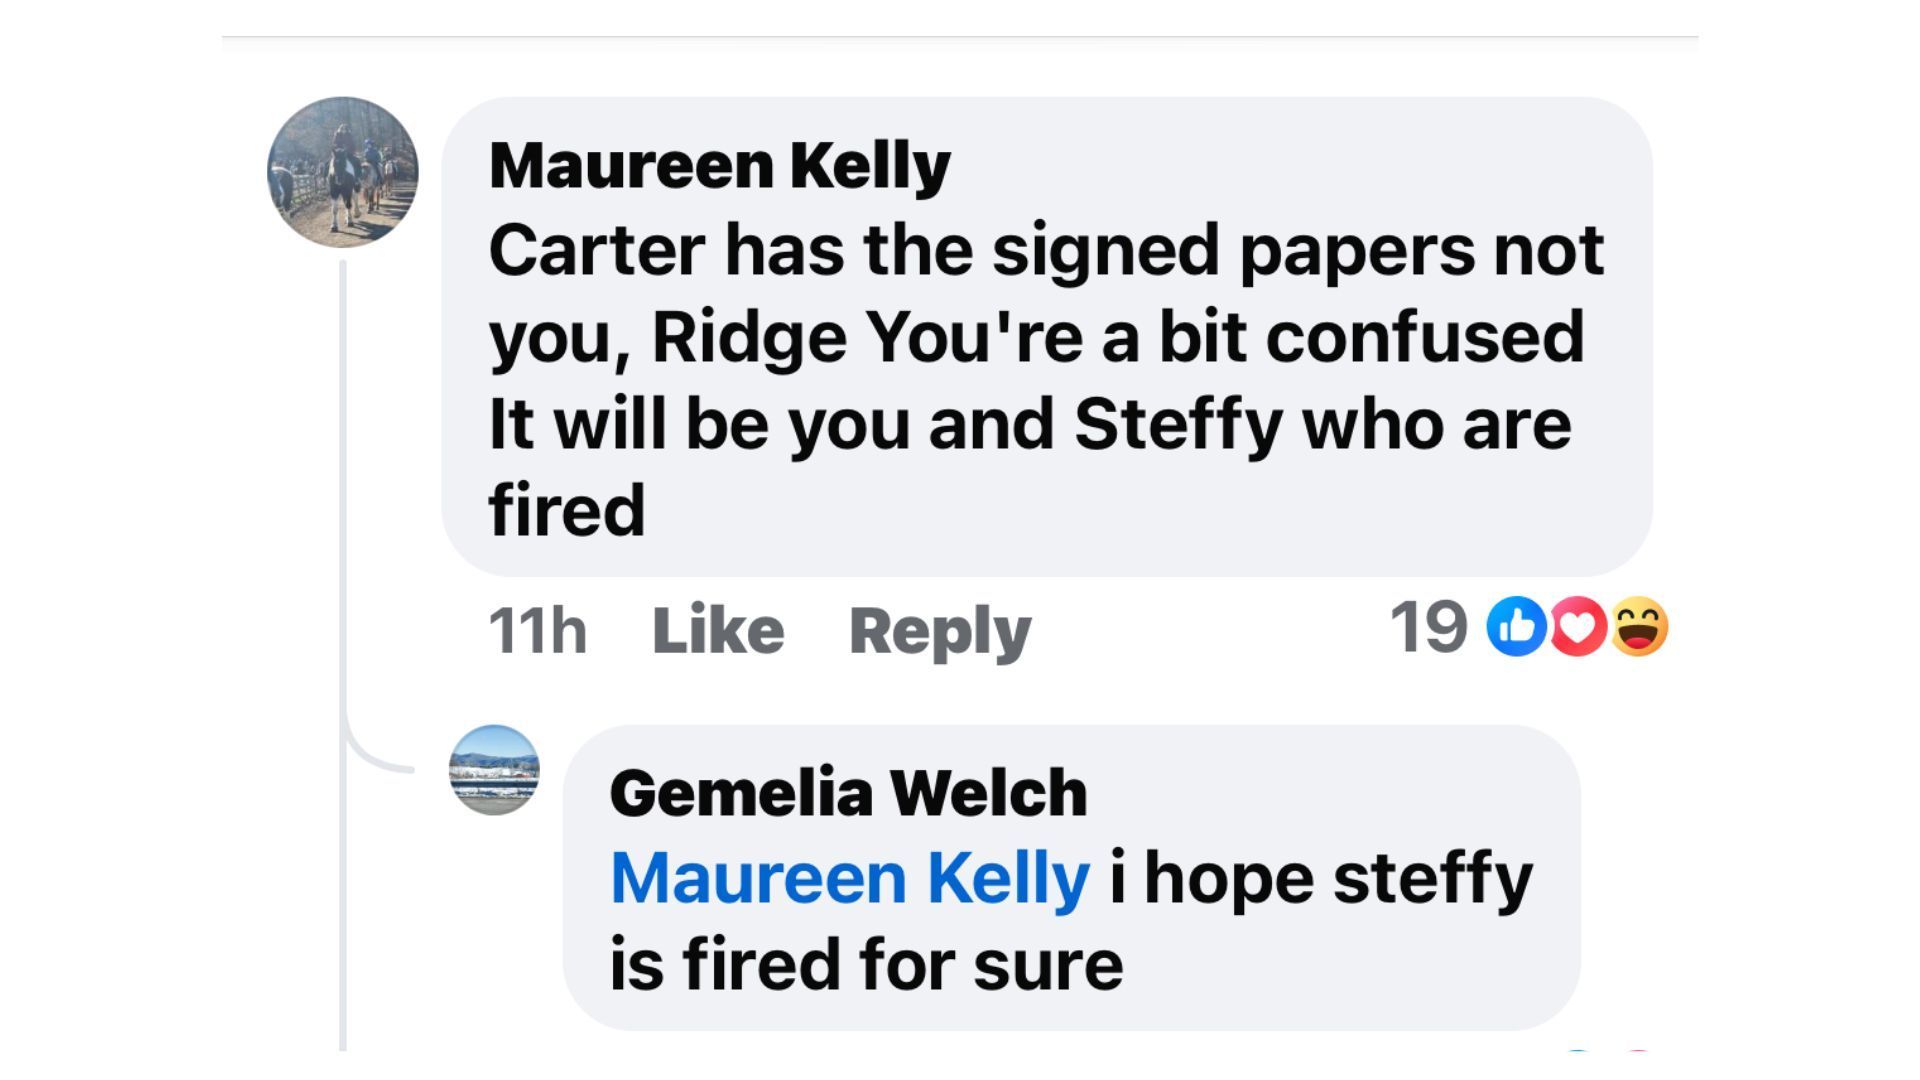Open the 19 reactions count
Image resolution: width=1920 pixels, height=1080 pixels.
click(x=1428, y=627)
